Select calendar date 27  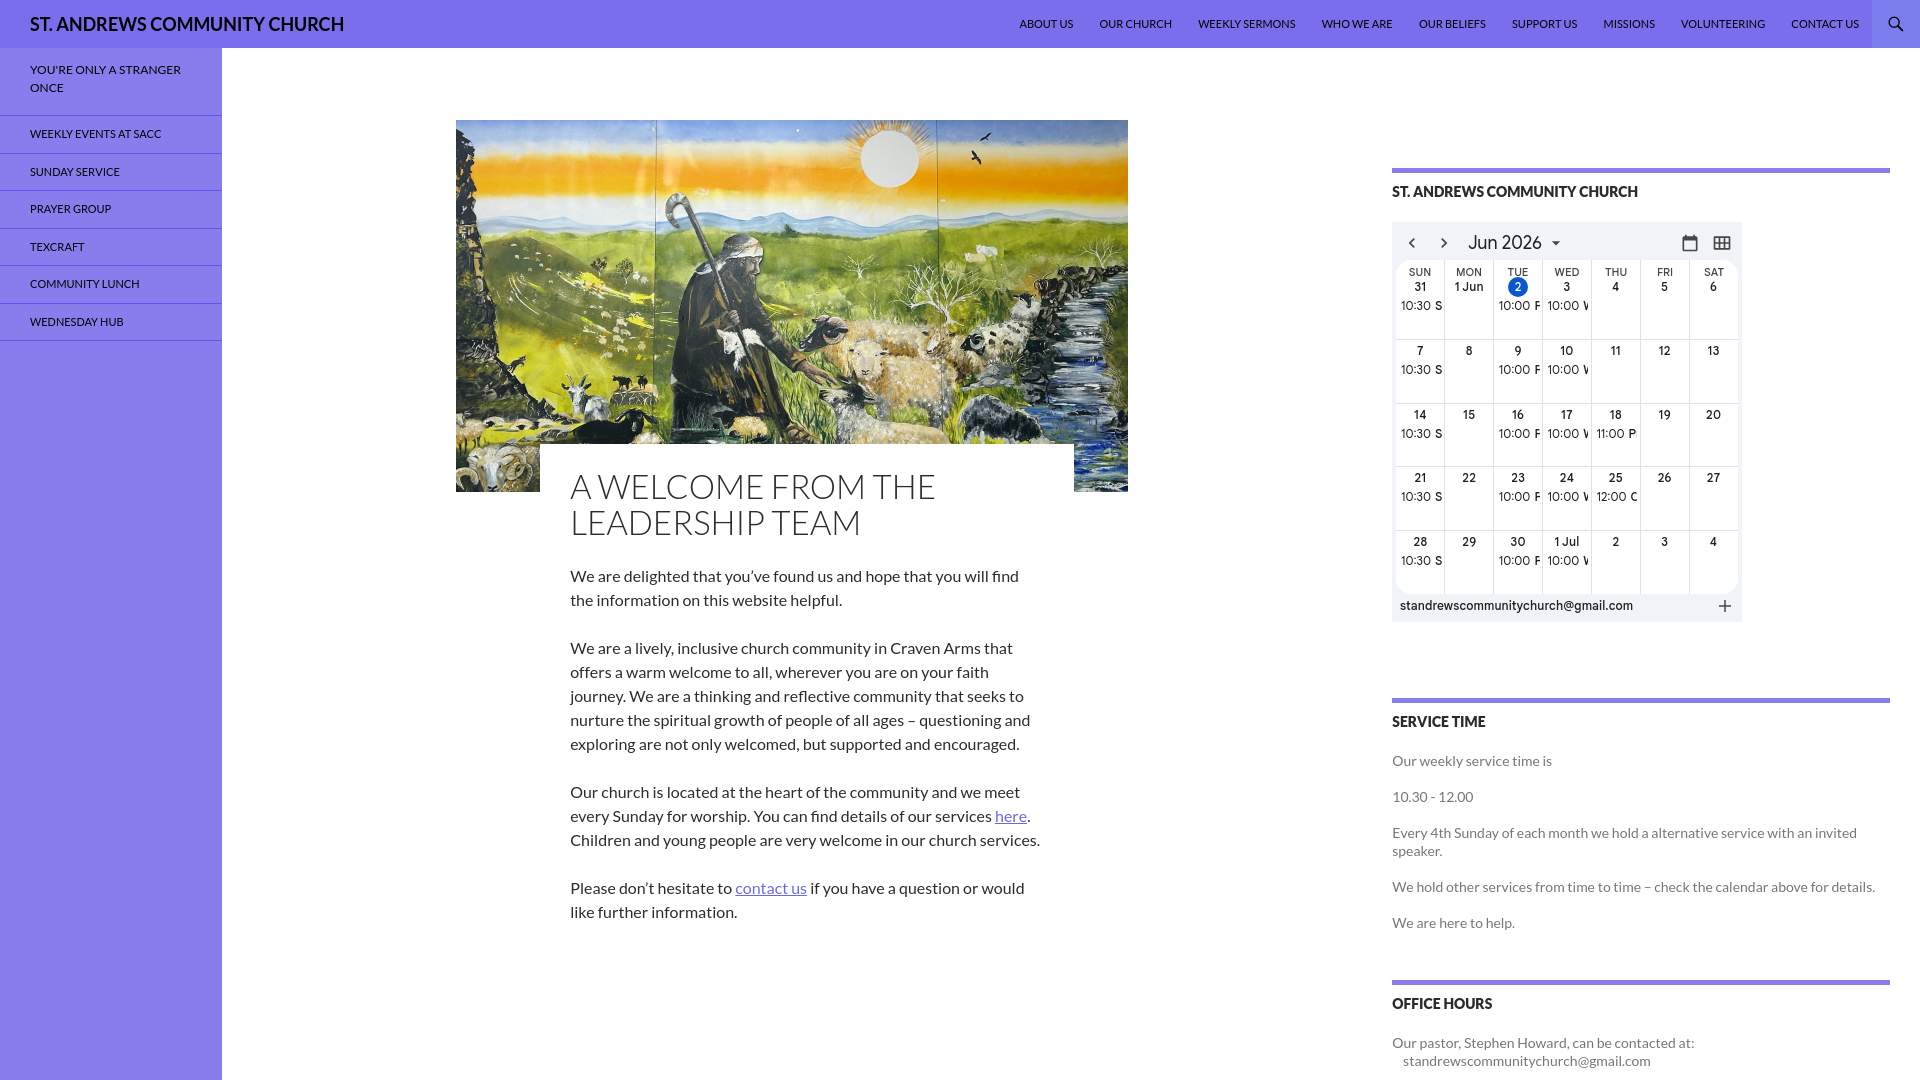click(x=1713, y=478)
